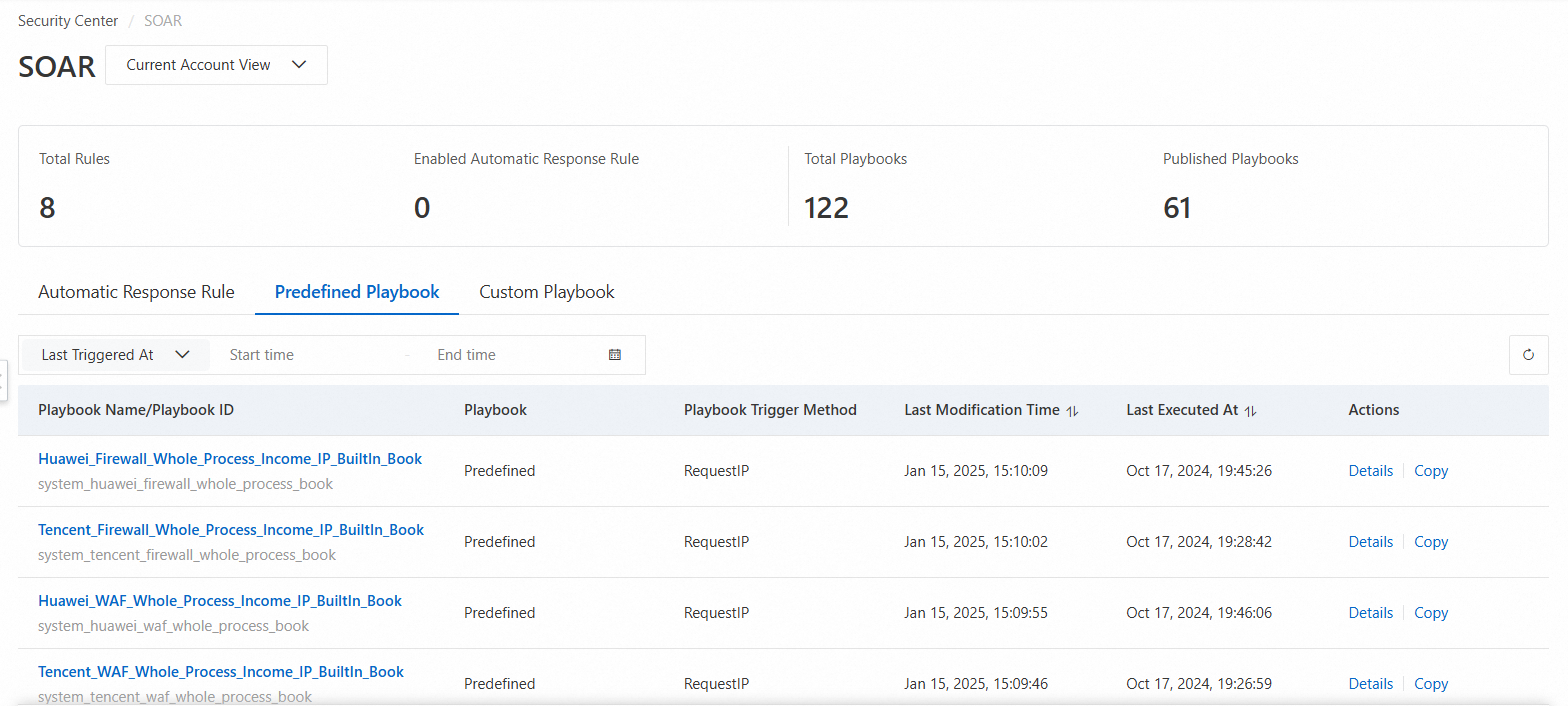Click Total Rules value 8
The height and width of the screenshot is (706, 1568).
47,208
